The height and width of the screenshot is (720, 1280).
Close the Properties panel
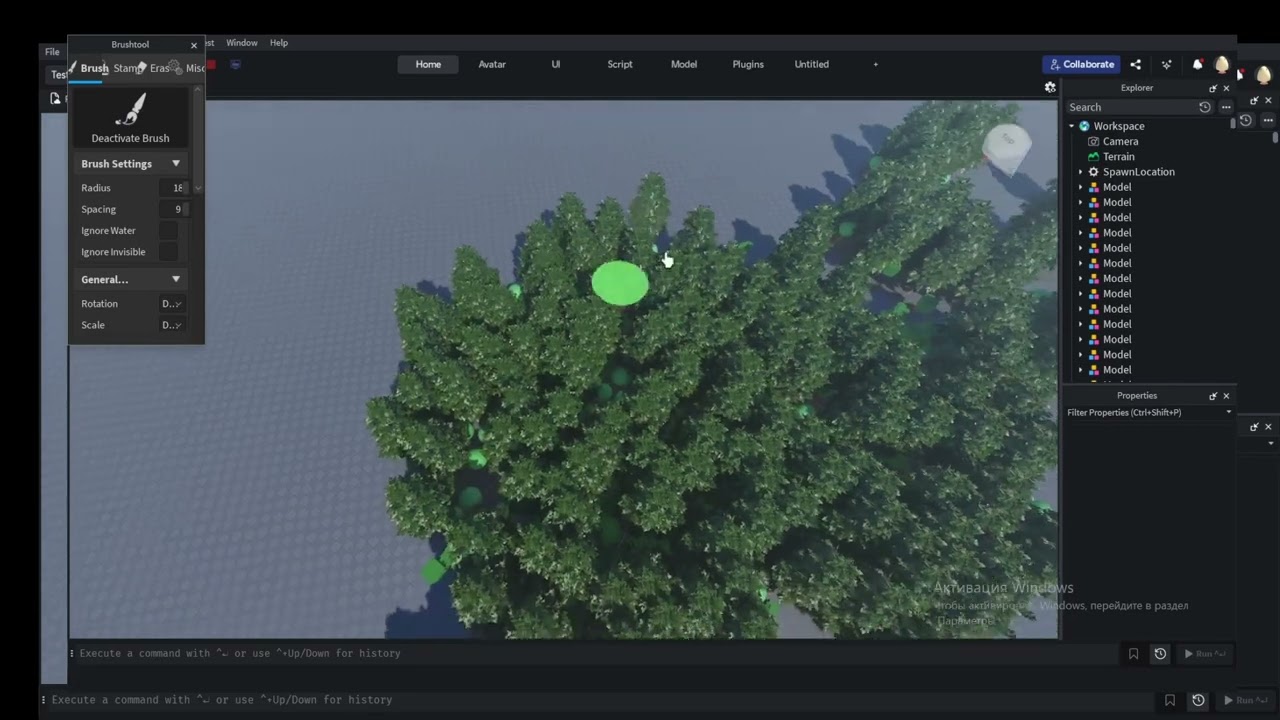coord(1226,396)
